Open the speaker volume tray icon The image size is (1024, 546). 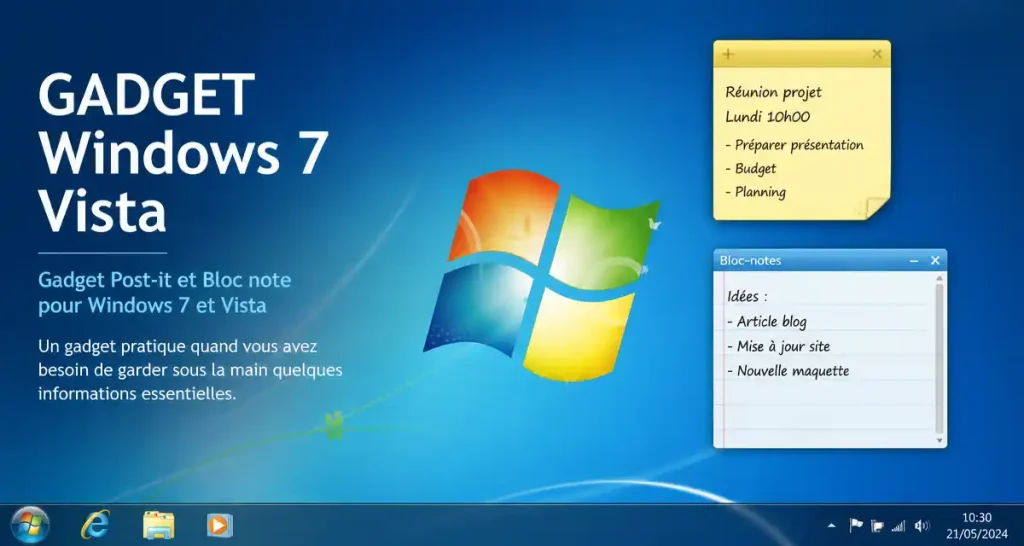click(x=921, y=526)
